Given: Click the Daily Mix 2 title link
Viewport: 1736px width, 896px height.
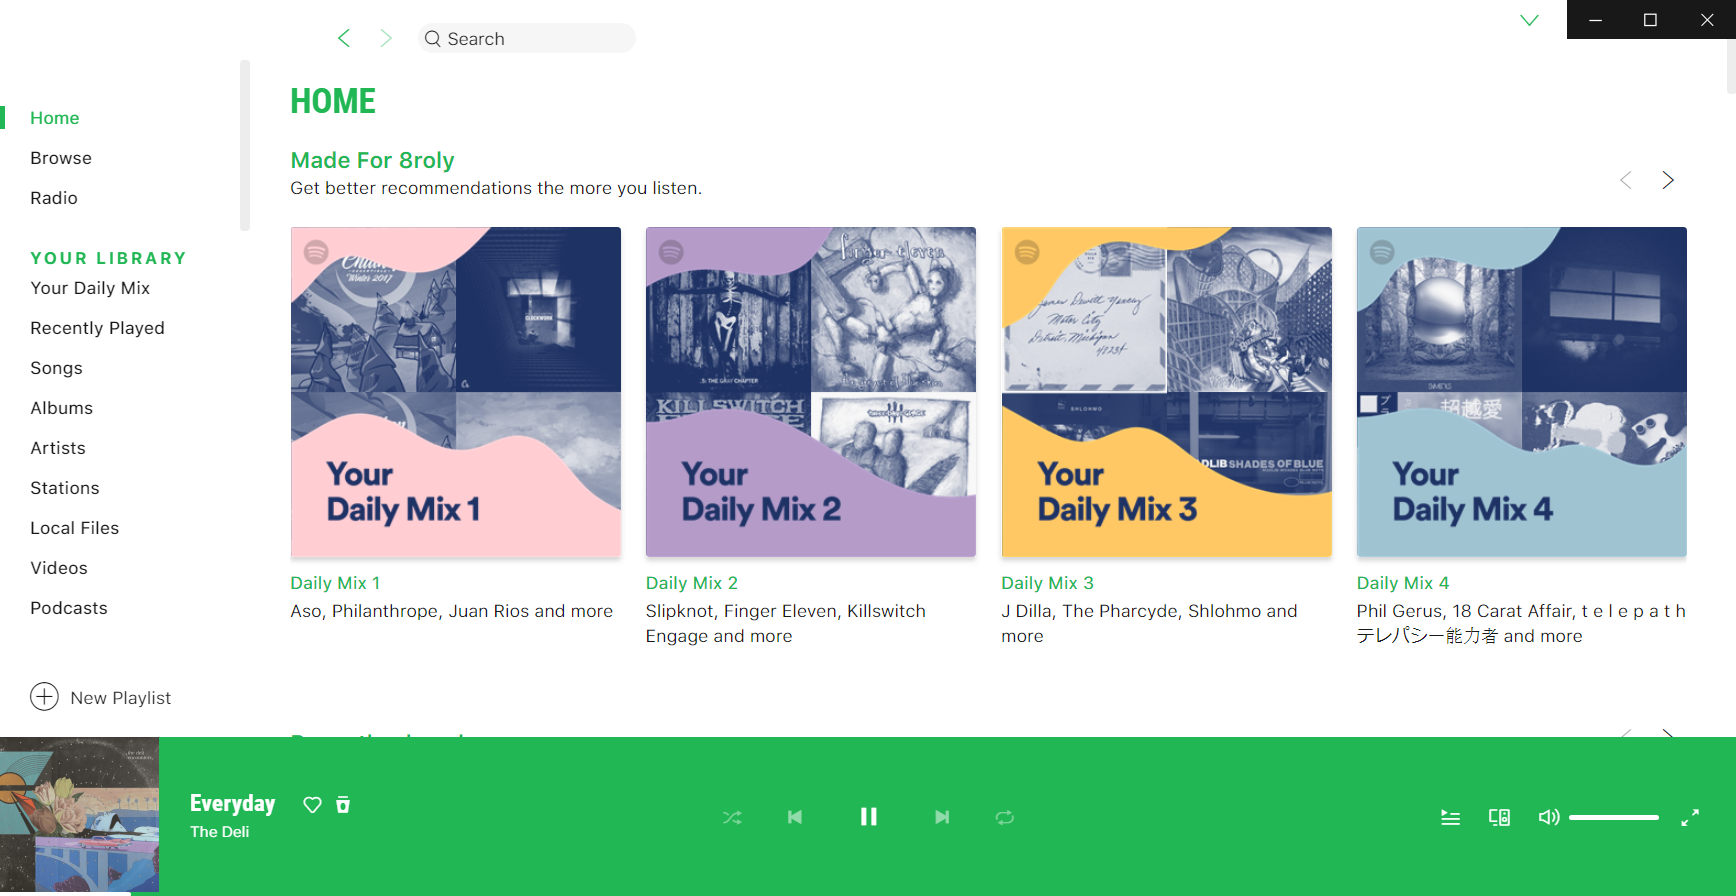Looking at the screenshot, I should (692, 583).
